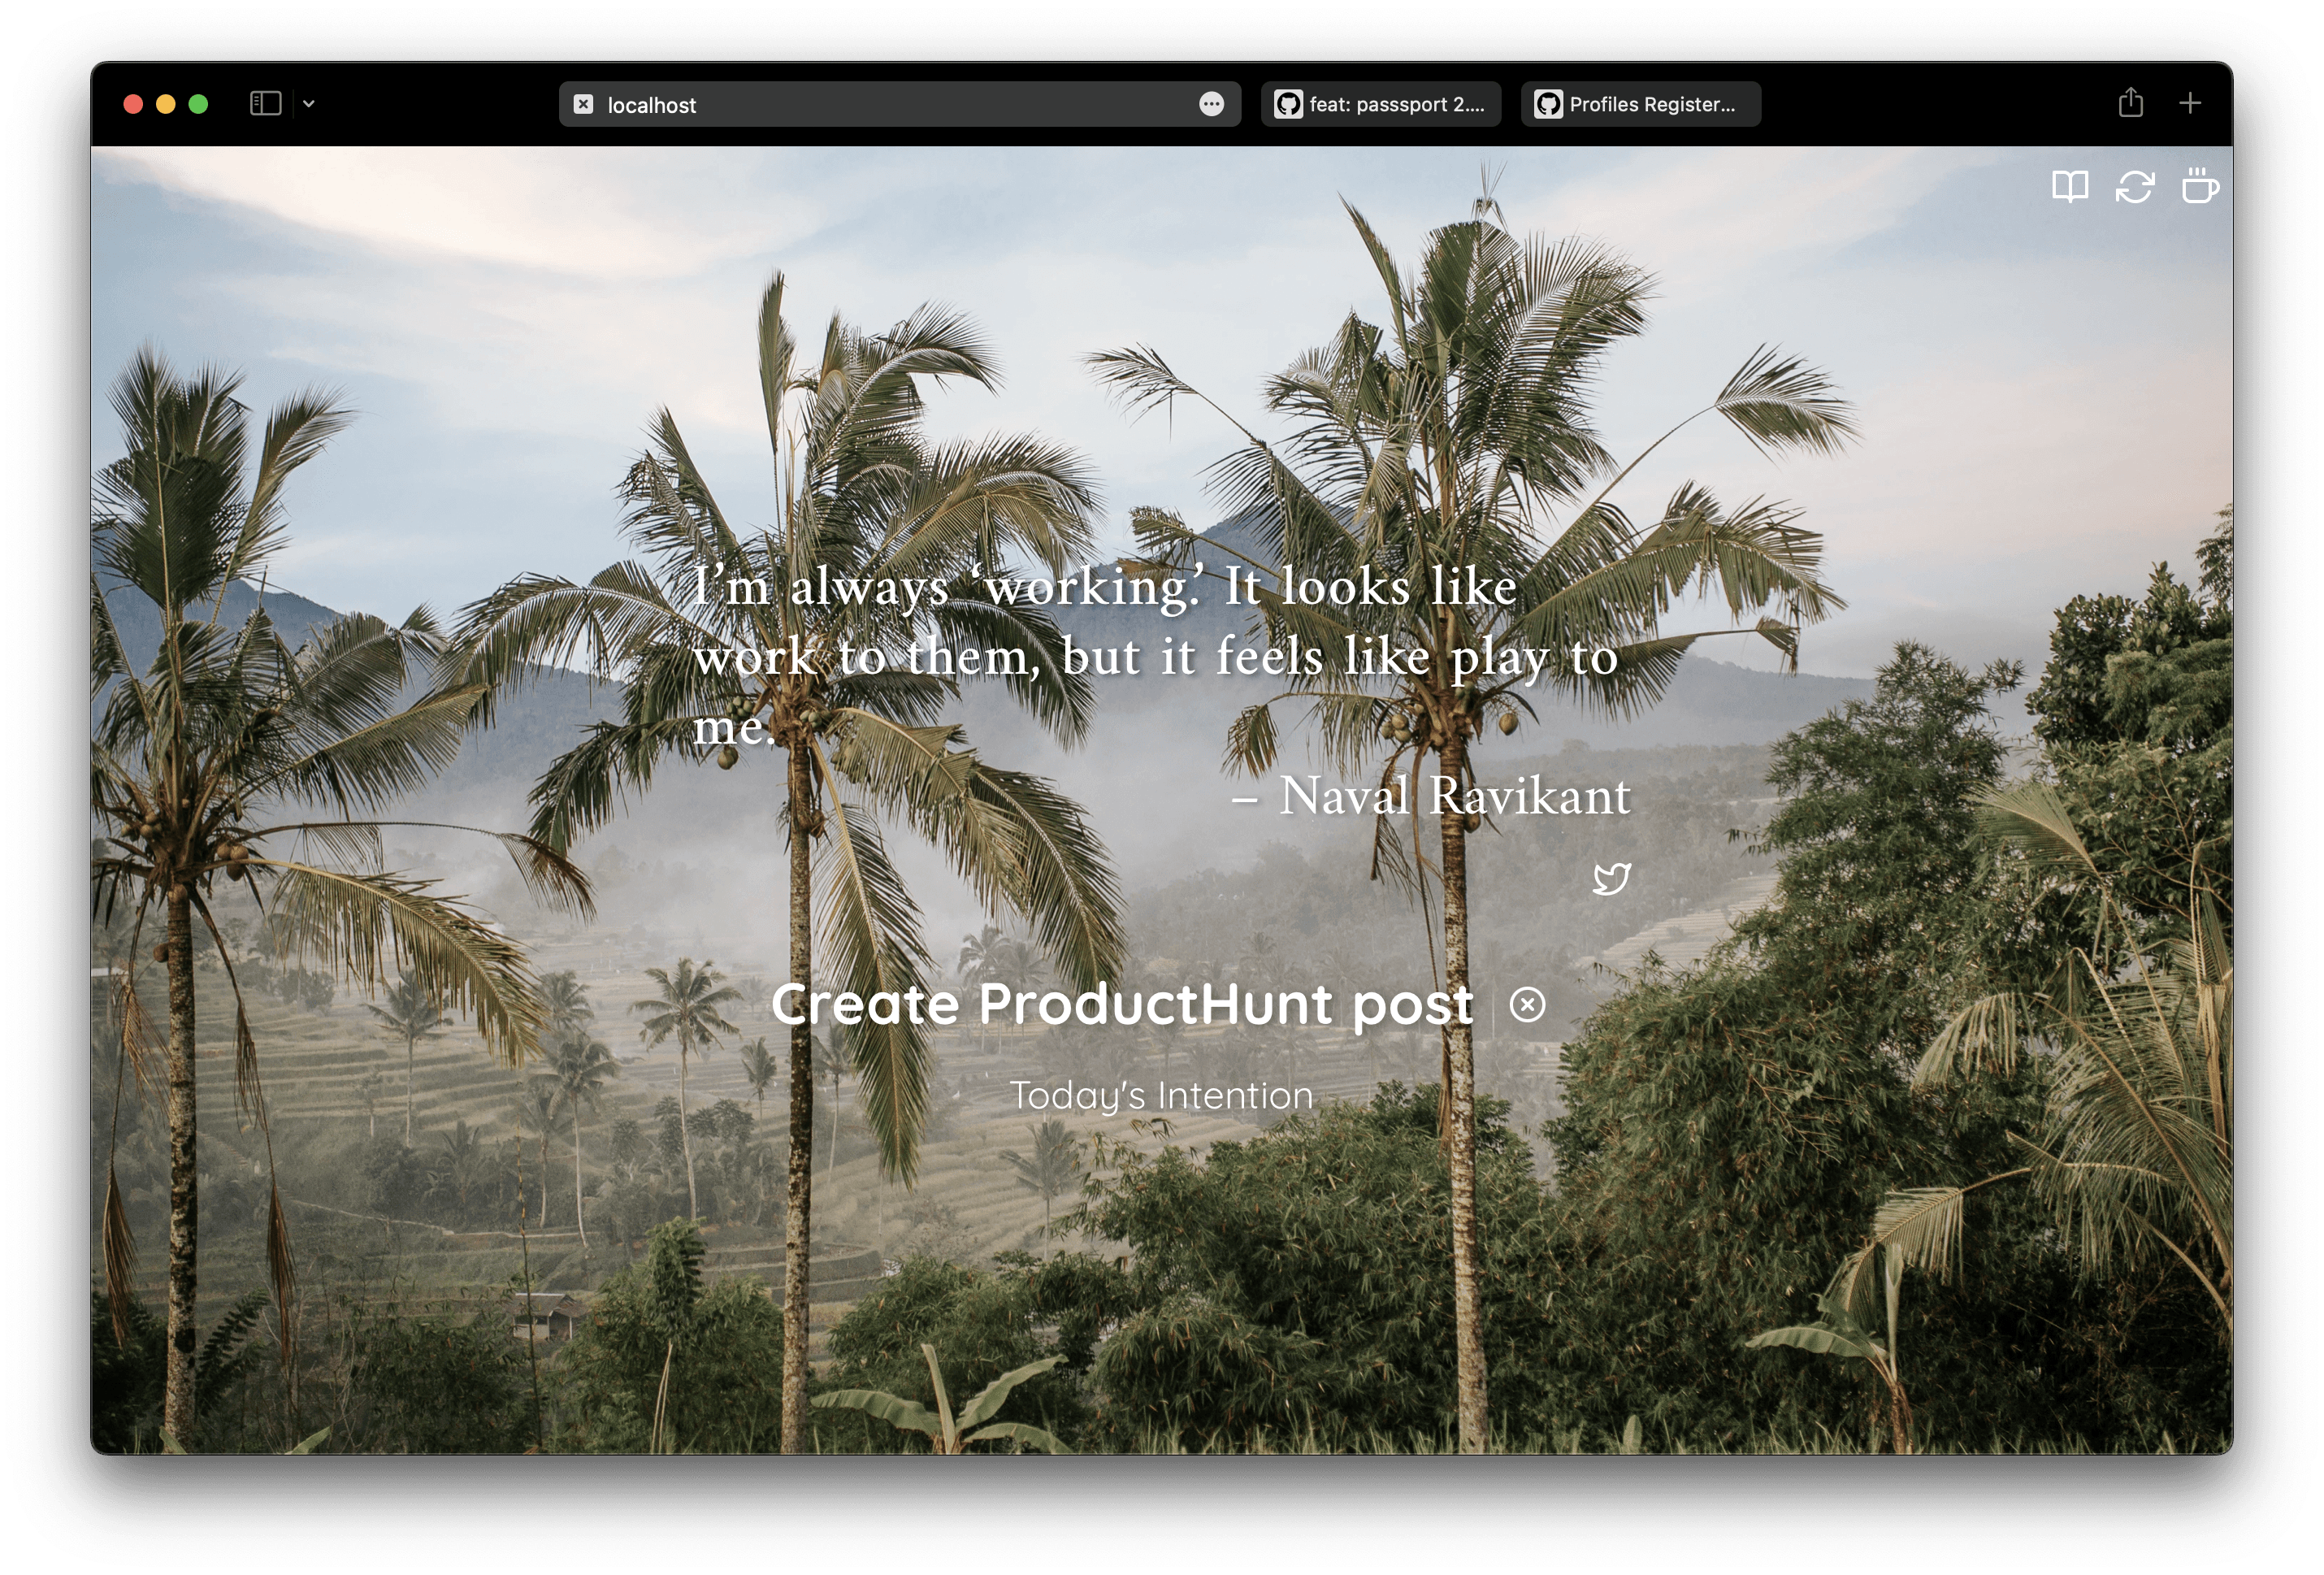Click the Naval Ravikant author name
The image size is (2324, 1575).
pyautogui.click(x=1455, y=796)
